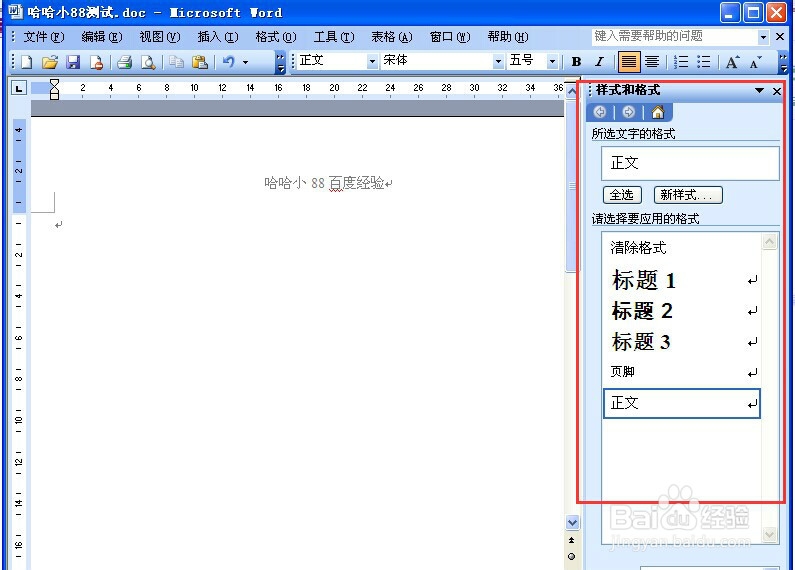Open the 样式和格式 task pane menu arrow
The width and height of the screenshot is (795, 570).
pyautogui.click(x=759, y=91)
